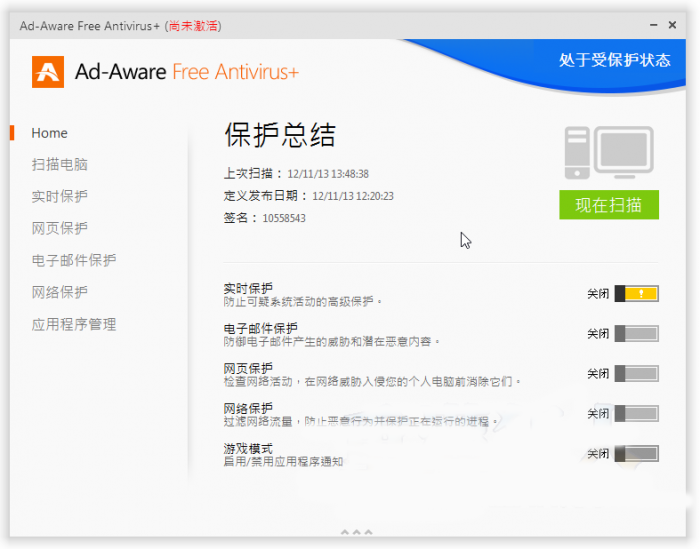Screen dimensions: 700x549
Task: Open 电子邮件保护 in the sidebar
Action: pos(74,260)
